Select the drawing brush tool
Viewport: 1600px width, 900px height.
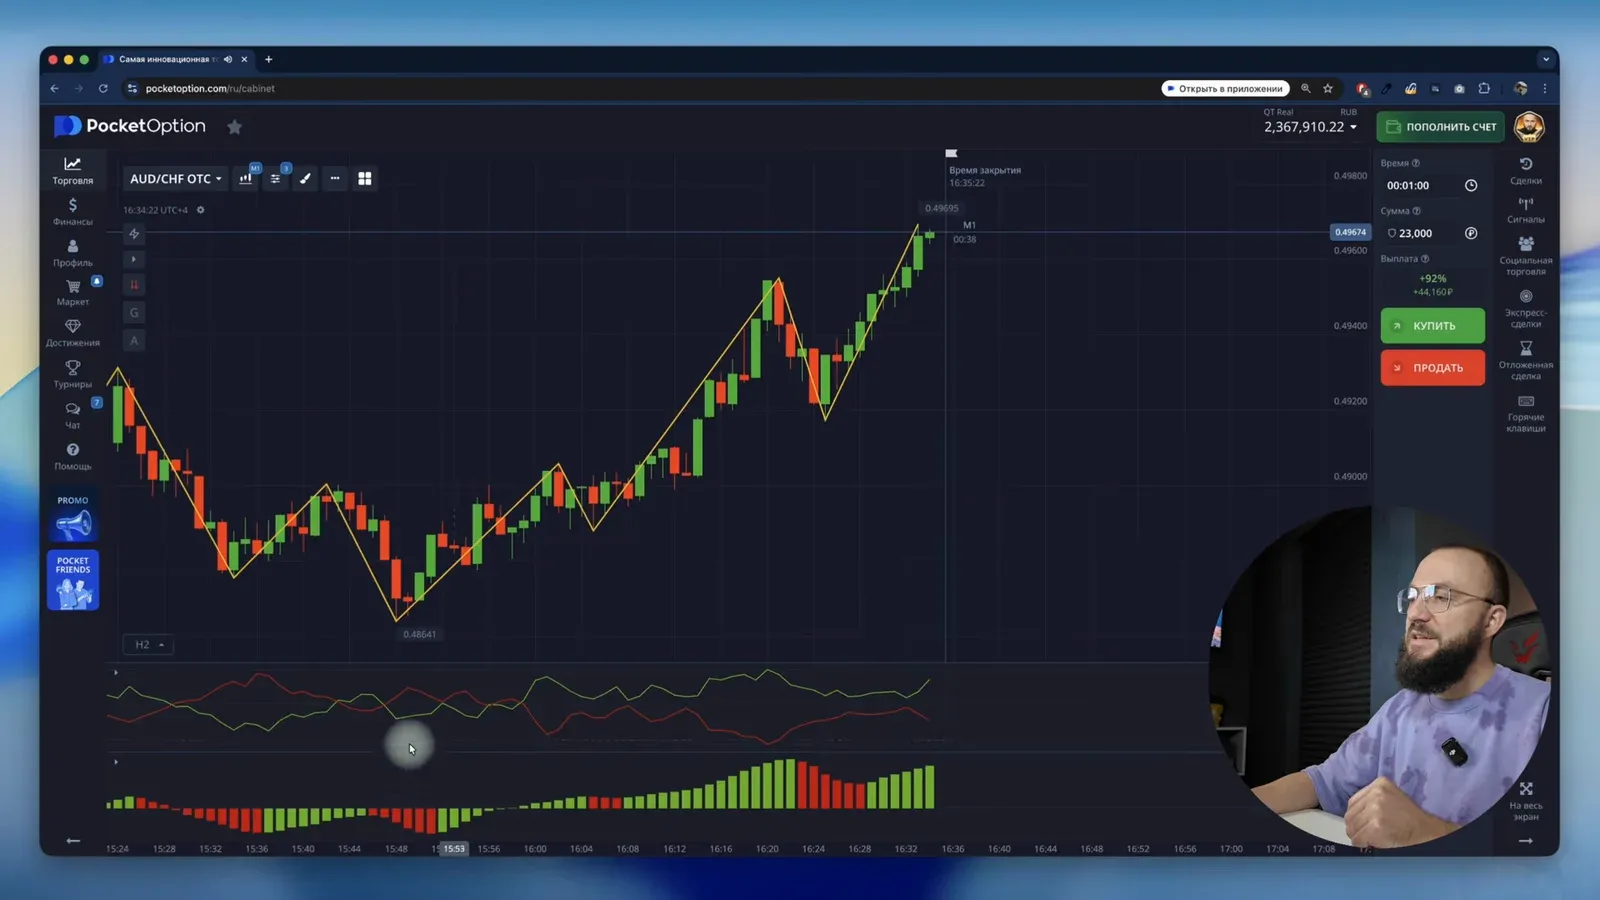[305, 178]
